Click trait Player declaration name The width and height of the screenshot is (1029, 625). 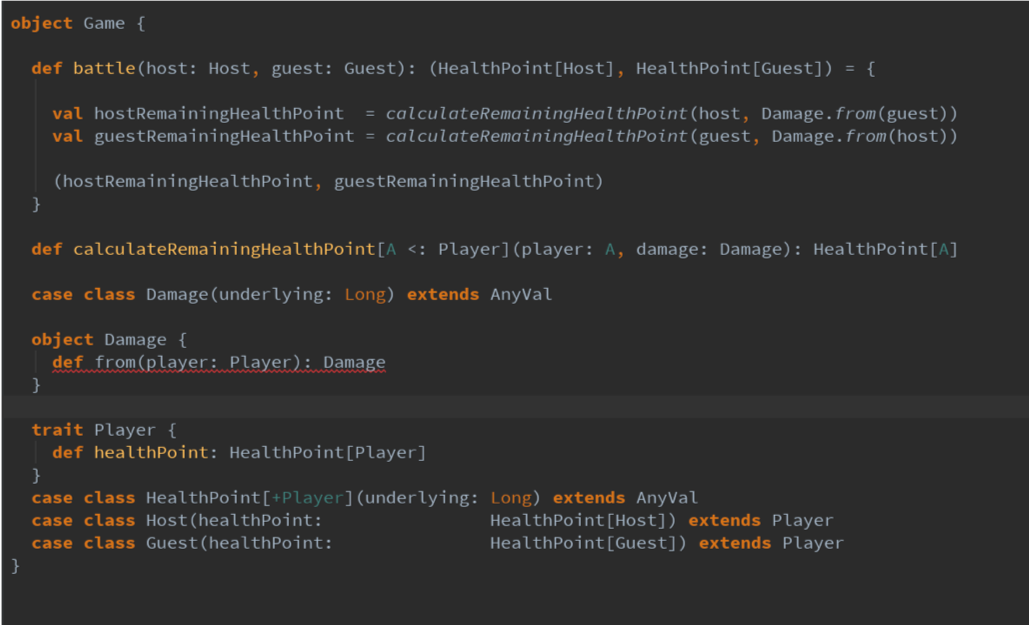tap(125, 430)
